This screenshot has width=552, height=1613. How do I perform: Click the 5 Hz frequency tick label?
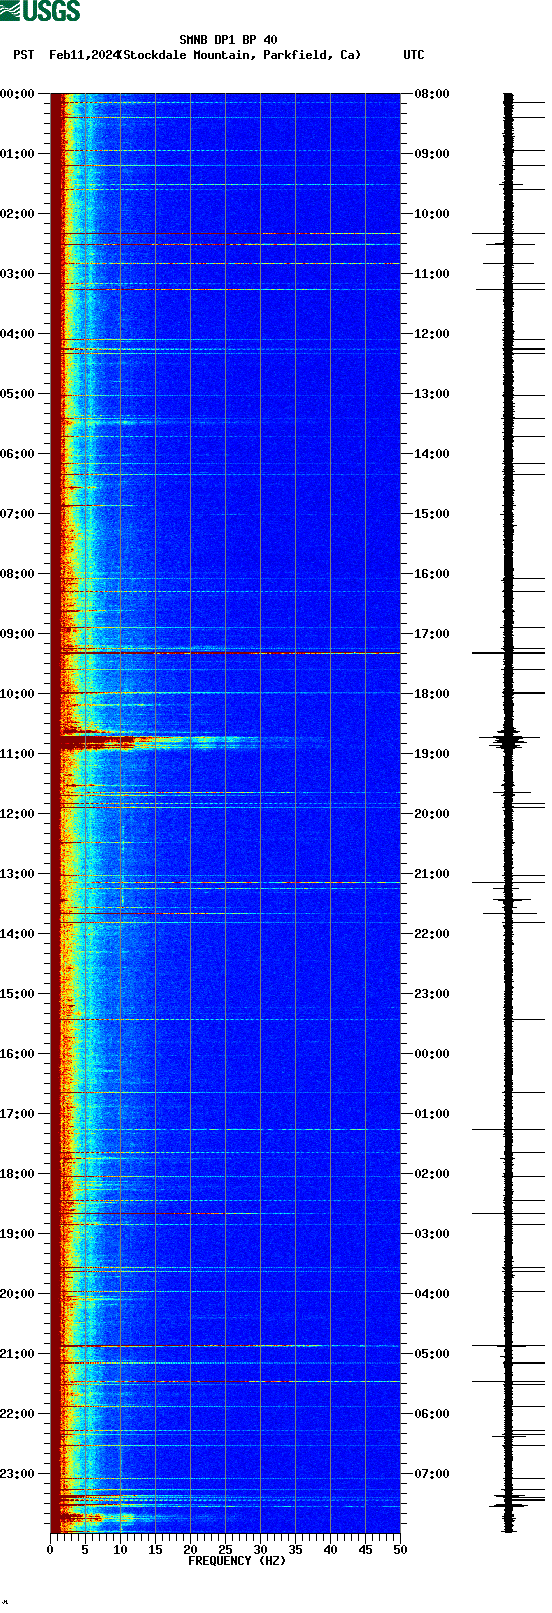(x=85, y=1550)
